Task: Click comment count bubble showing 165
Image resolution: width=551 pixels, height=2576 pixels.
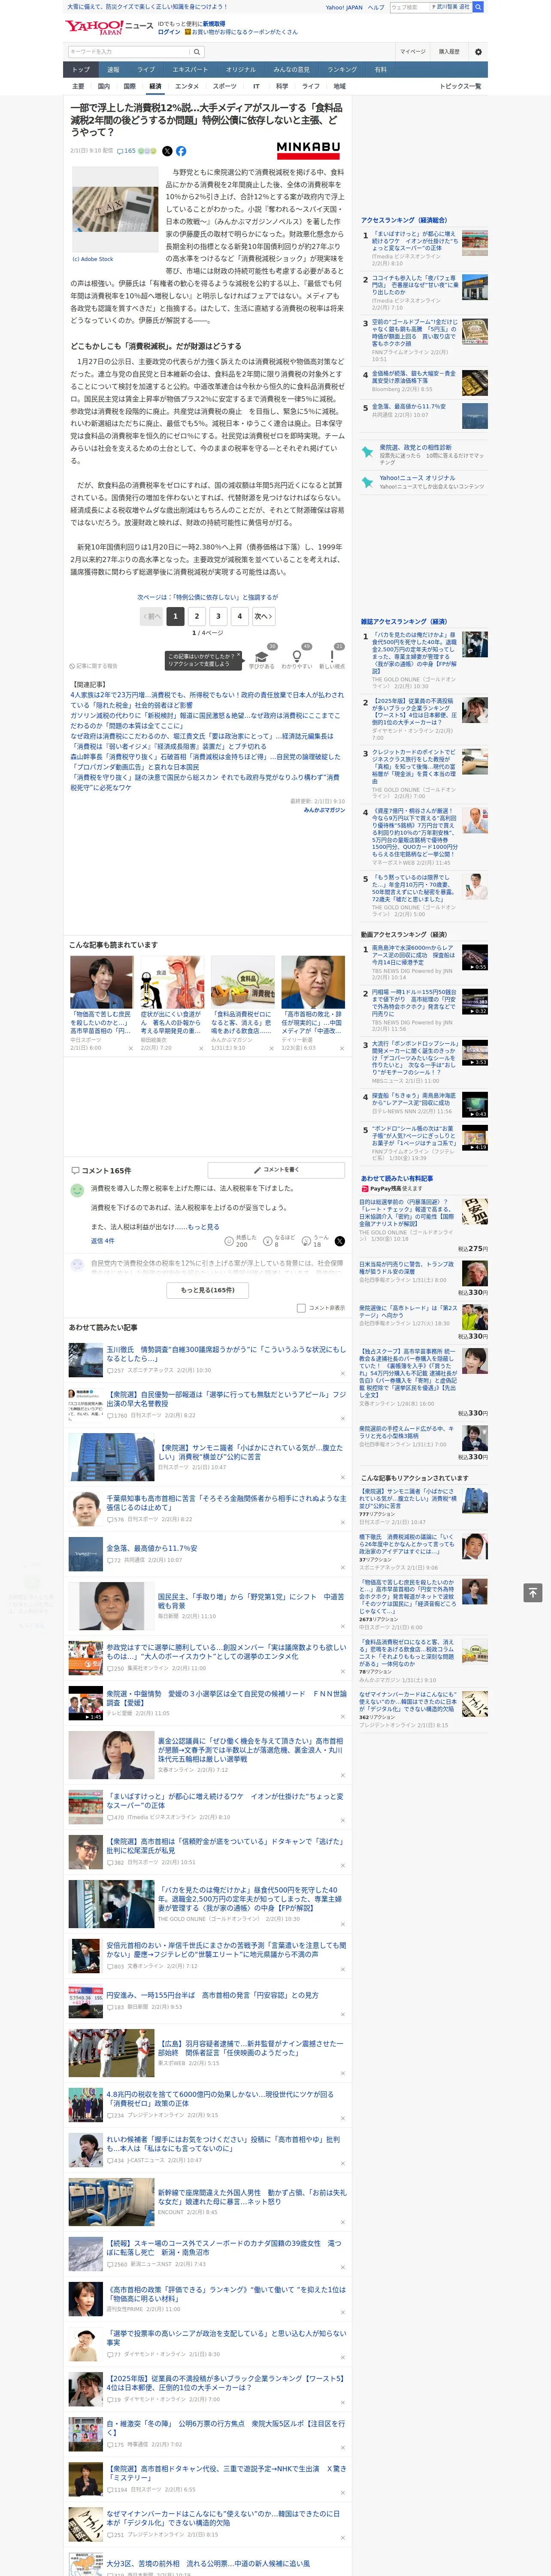Action: [127, 151]
